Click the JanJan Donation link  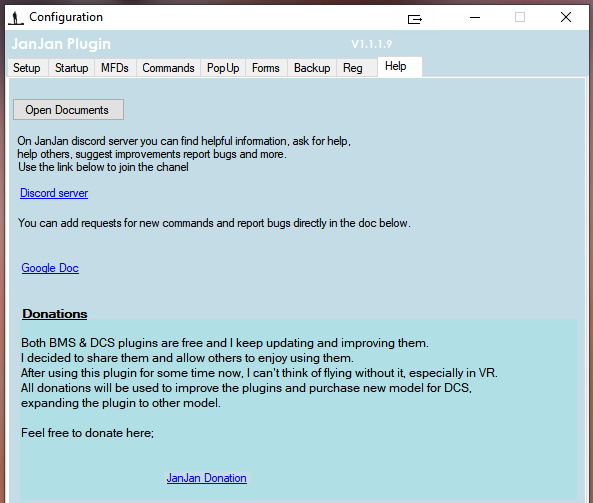tap(206, 478)
